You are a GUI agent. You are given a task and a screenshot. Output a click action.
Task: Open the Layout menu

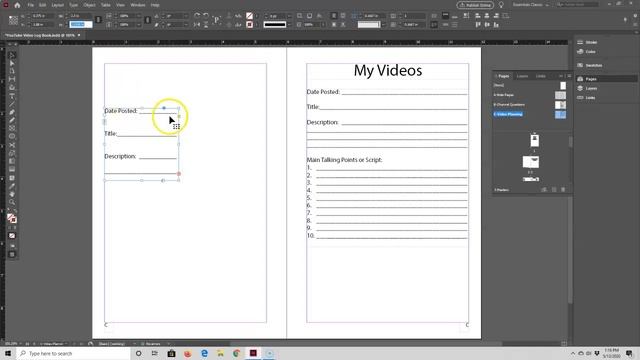point(58,5)
